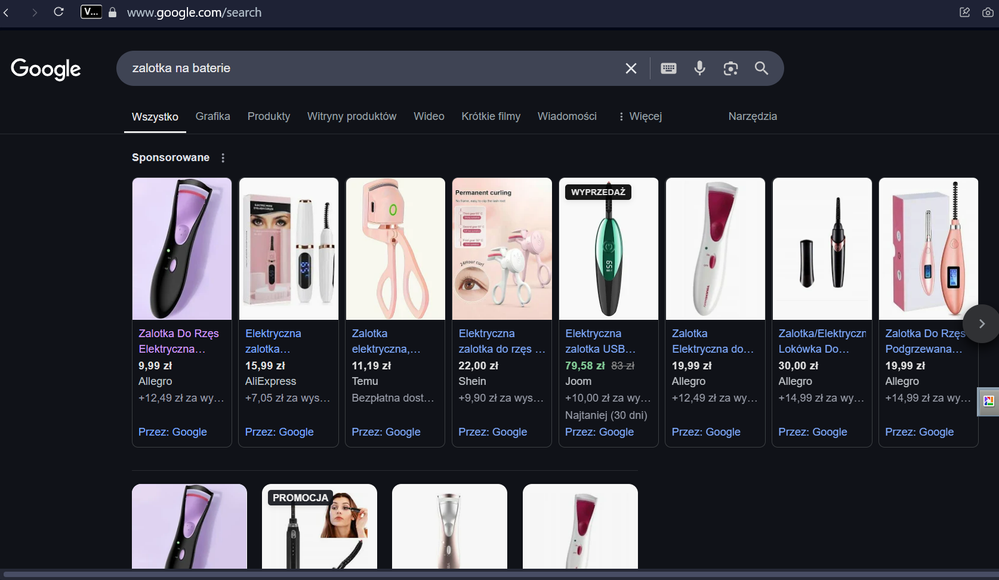999x580 pixels.
Task: Click the 30,00 zł price
Action: pyautogui.click(x=798, y=366)
